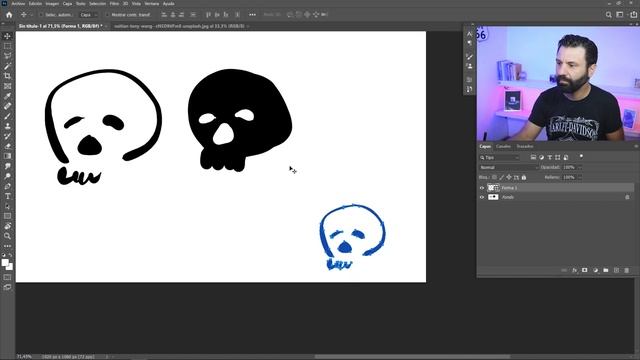Open the Imagen menu
The height and width of the screenshot is (360, 640).
click(52, 4)
